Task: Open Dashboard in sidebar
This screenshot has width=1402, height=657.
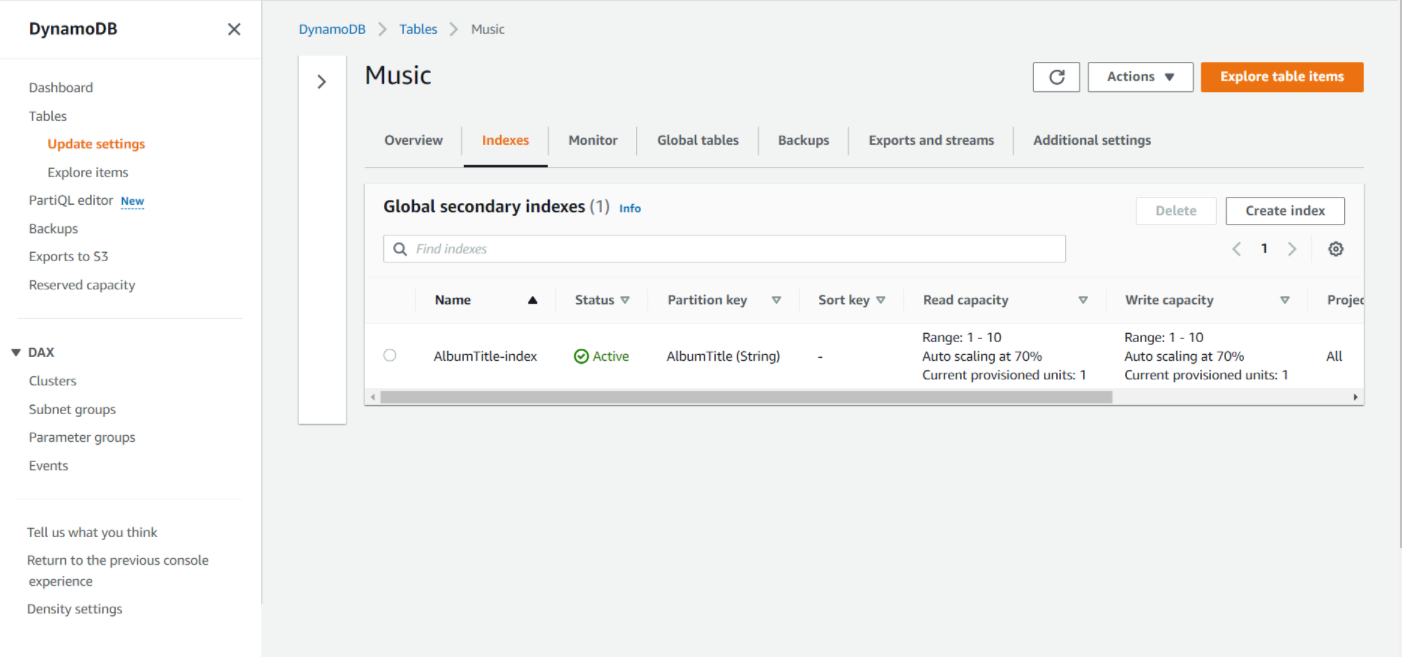Action: tap(61, 88)
